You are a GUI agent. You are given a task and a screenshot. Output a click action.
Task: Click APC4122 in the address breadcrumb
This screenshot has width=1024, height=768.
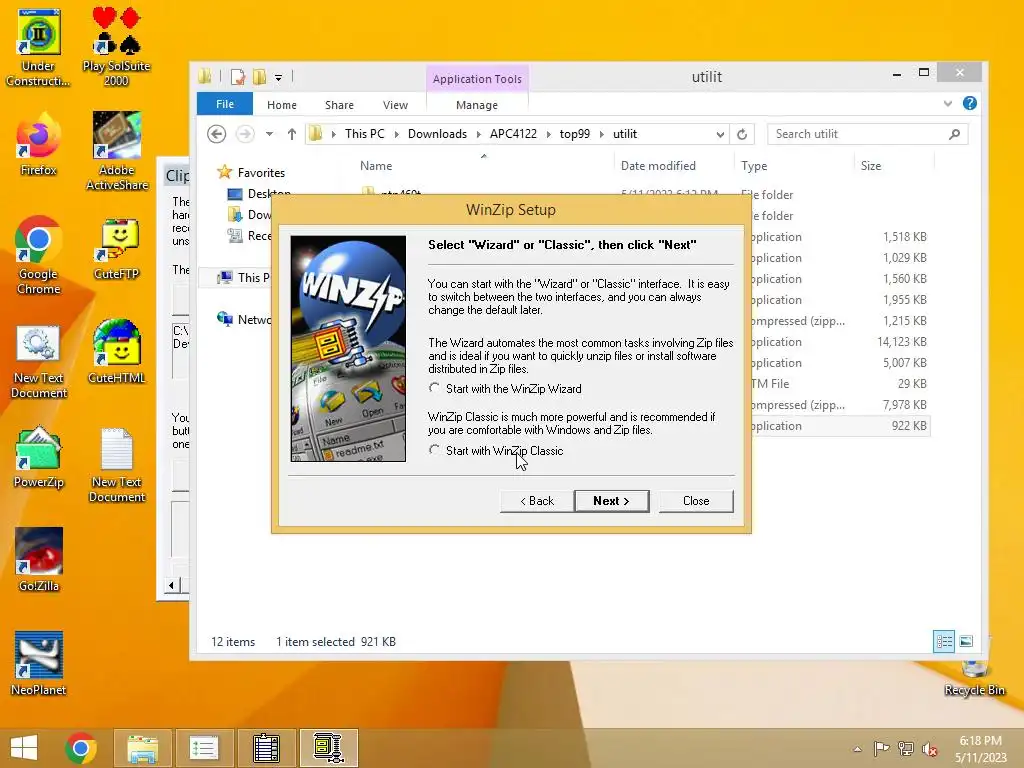(513, 134)
